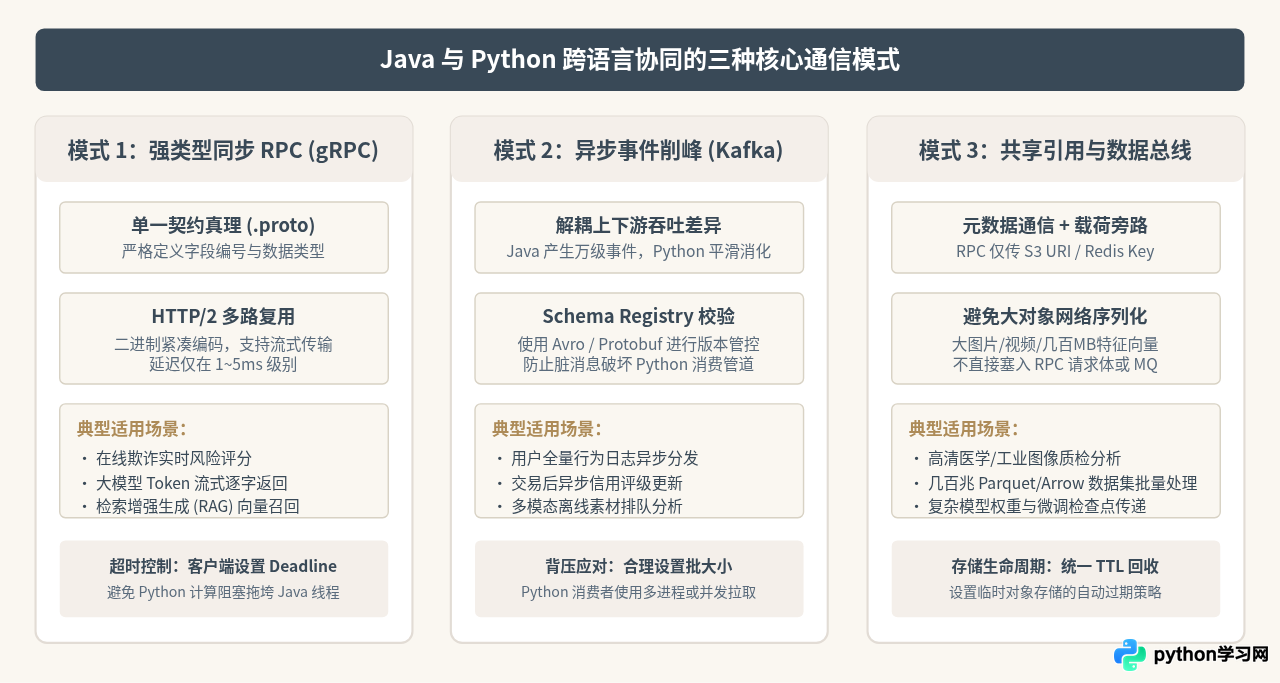Click '避免 Python 计算阻塞拖垮 Java 线程' text

223,592
